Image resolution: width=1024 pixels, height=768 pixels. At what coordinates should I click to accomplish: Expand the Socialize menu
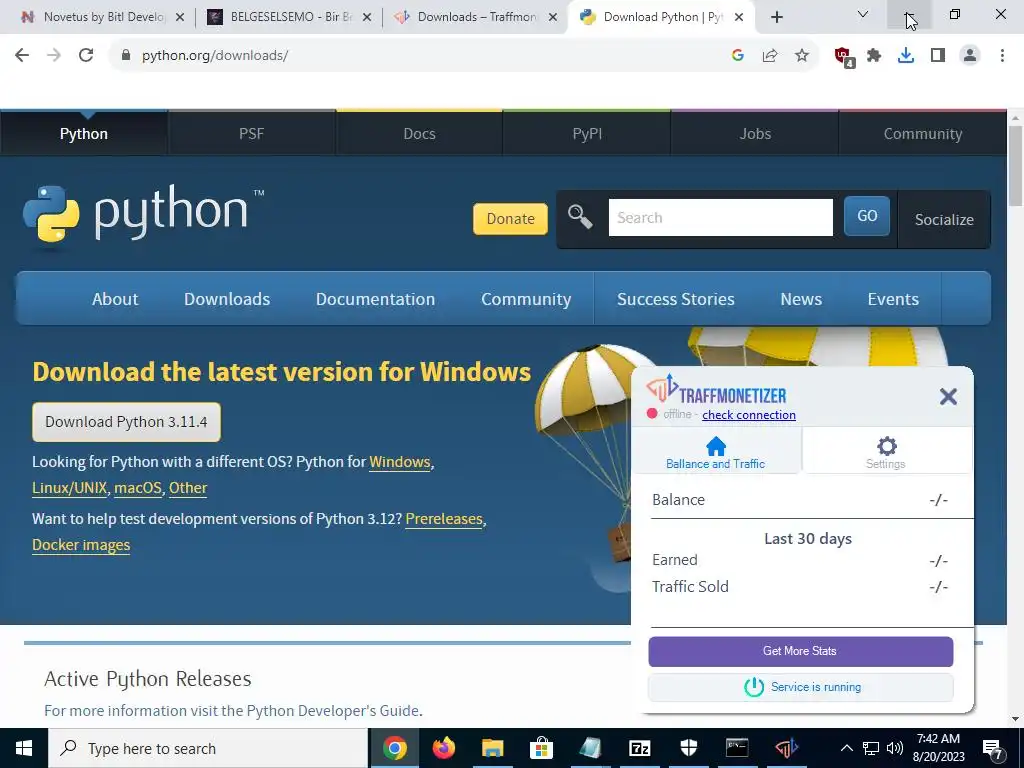944,219
